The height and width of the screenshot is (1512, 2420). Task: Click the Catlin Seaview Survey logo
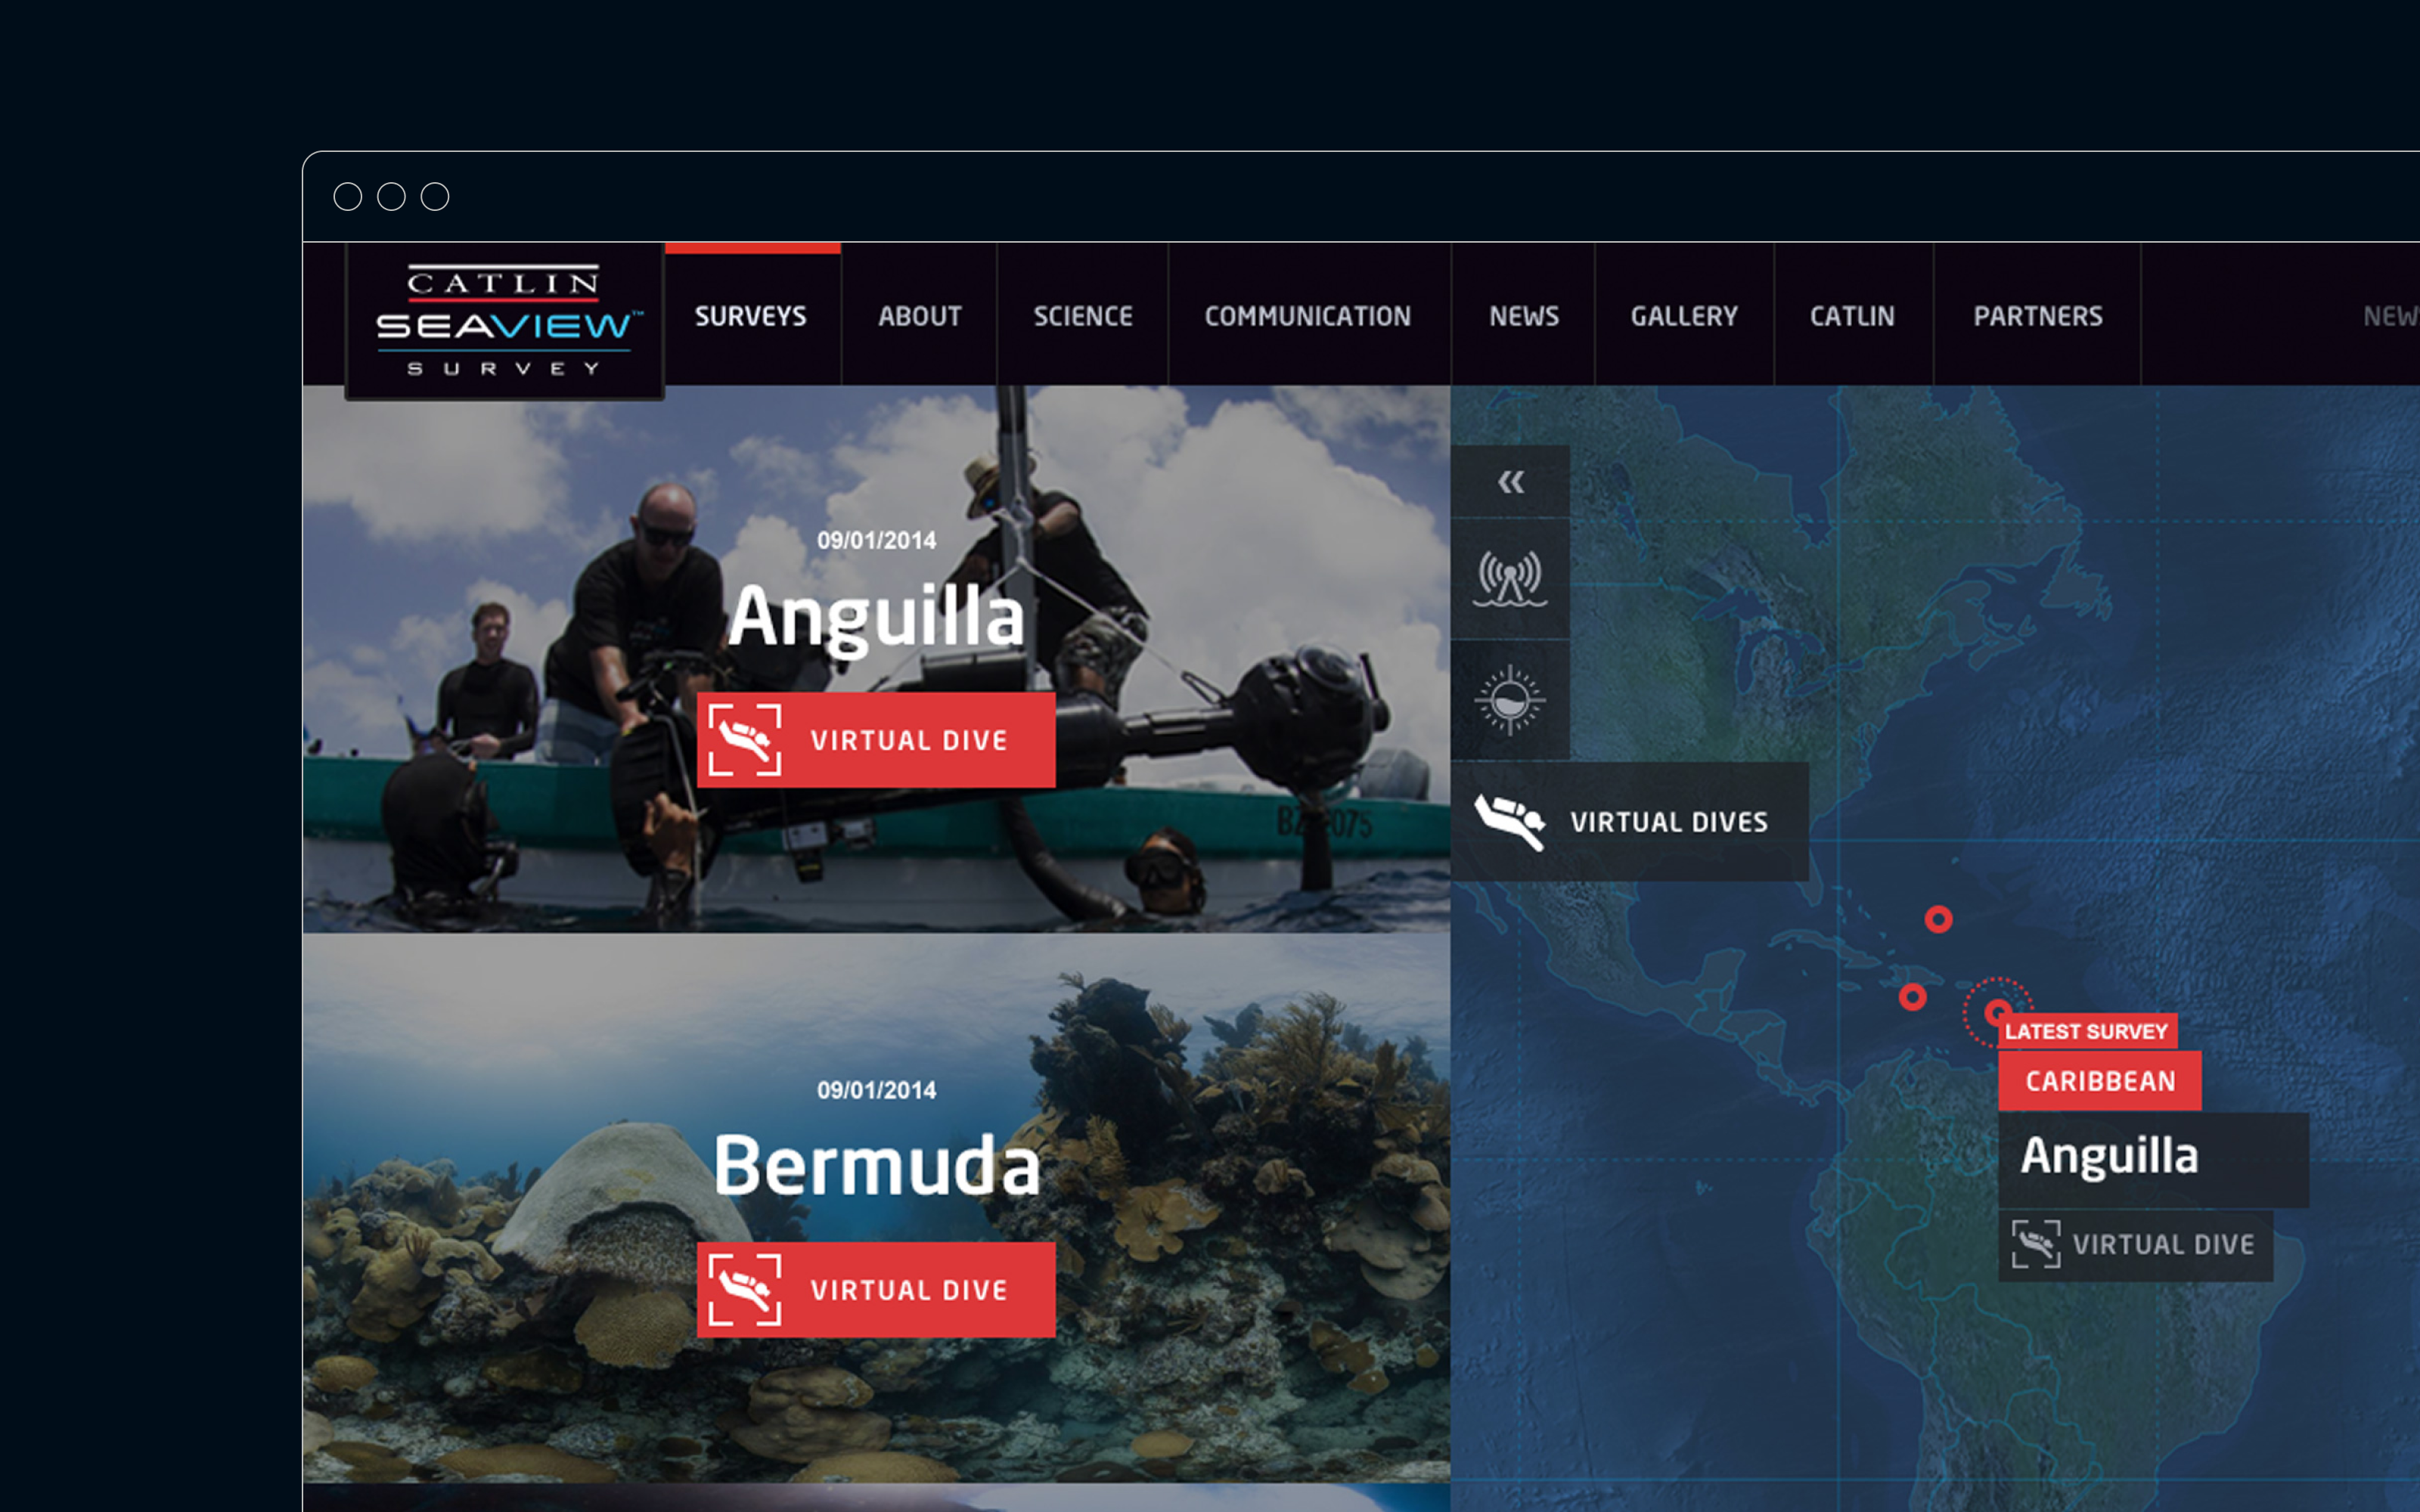coord(504,321)
